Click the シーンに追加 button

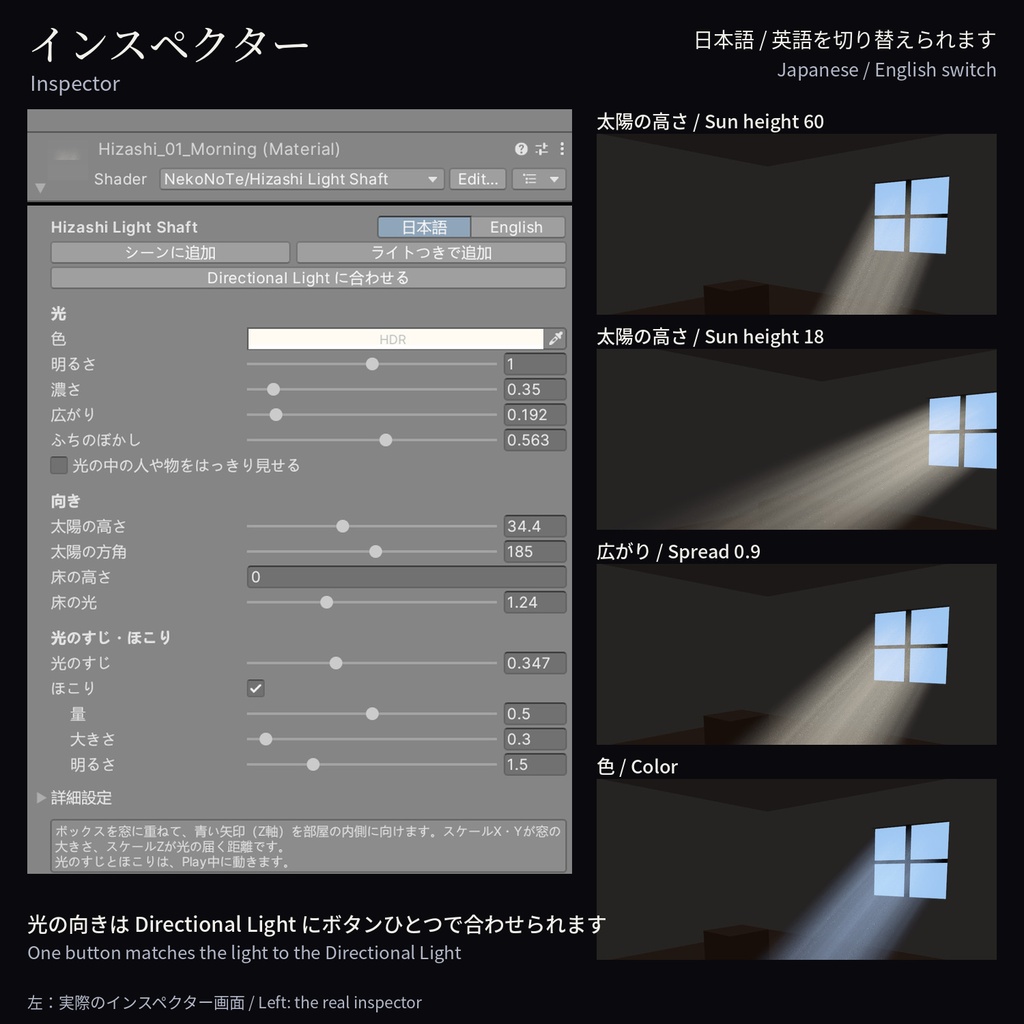tap(170, 253)
